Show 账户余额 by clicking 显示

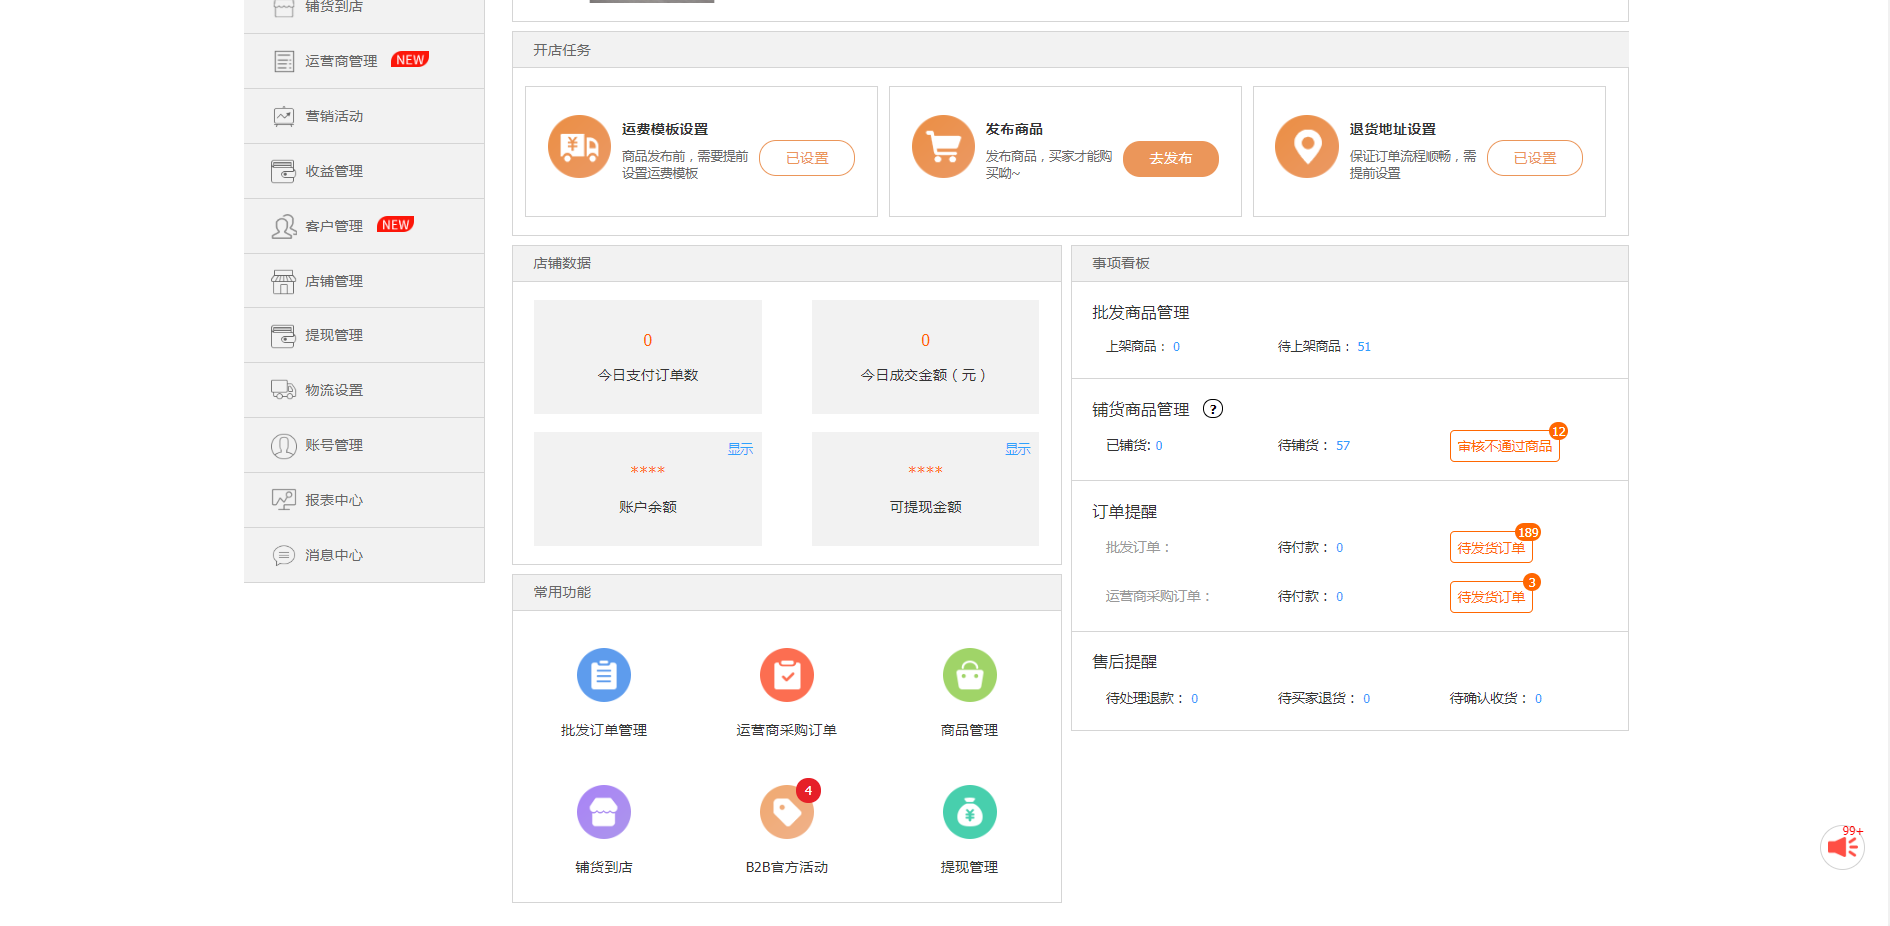(741, 449)
